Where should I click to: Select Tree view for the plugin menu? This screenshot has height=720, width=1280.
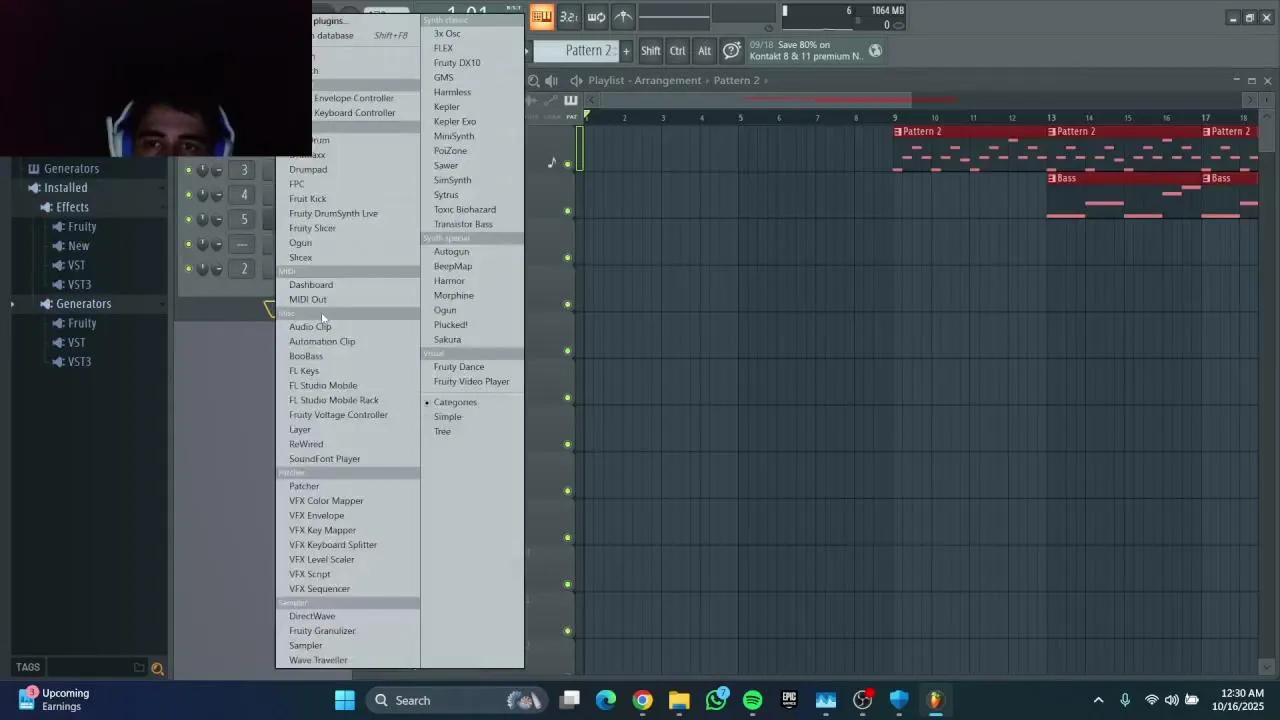tap(442, 432)
